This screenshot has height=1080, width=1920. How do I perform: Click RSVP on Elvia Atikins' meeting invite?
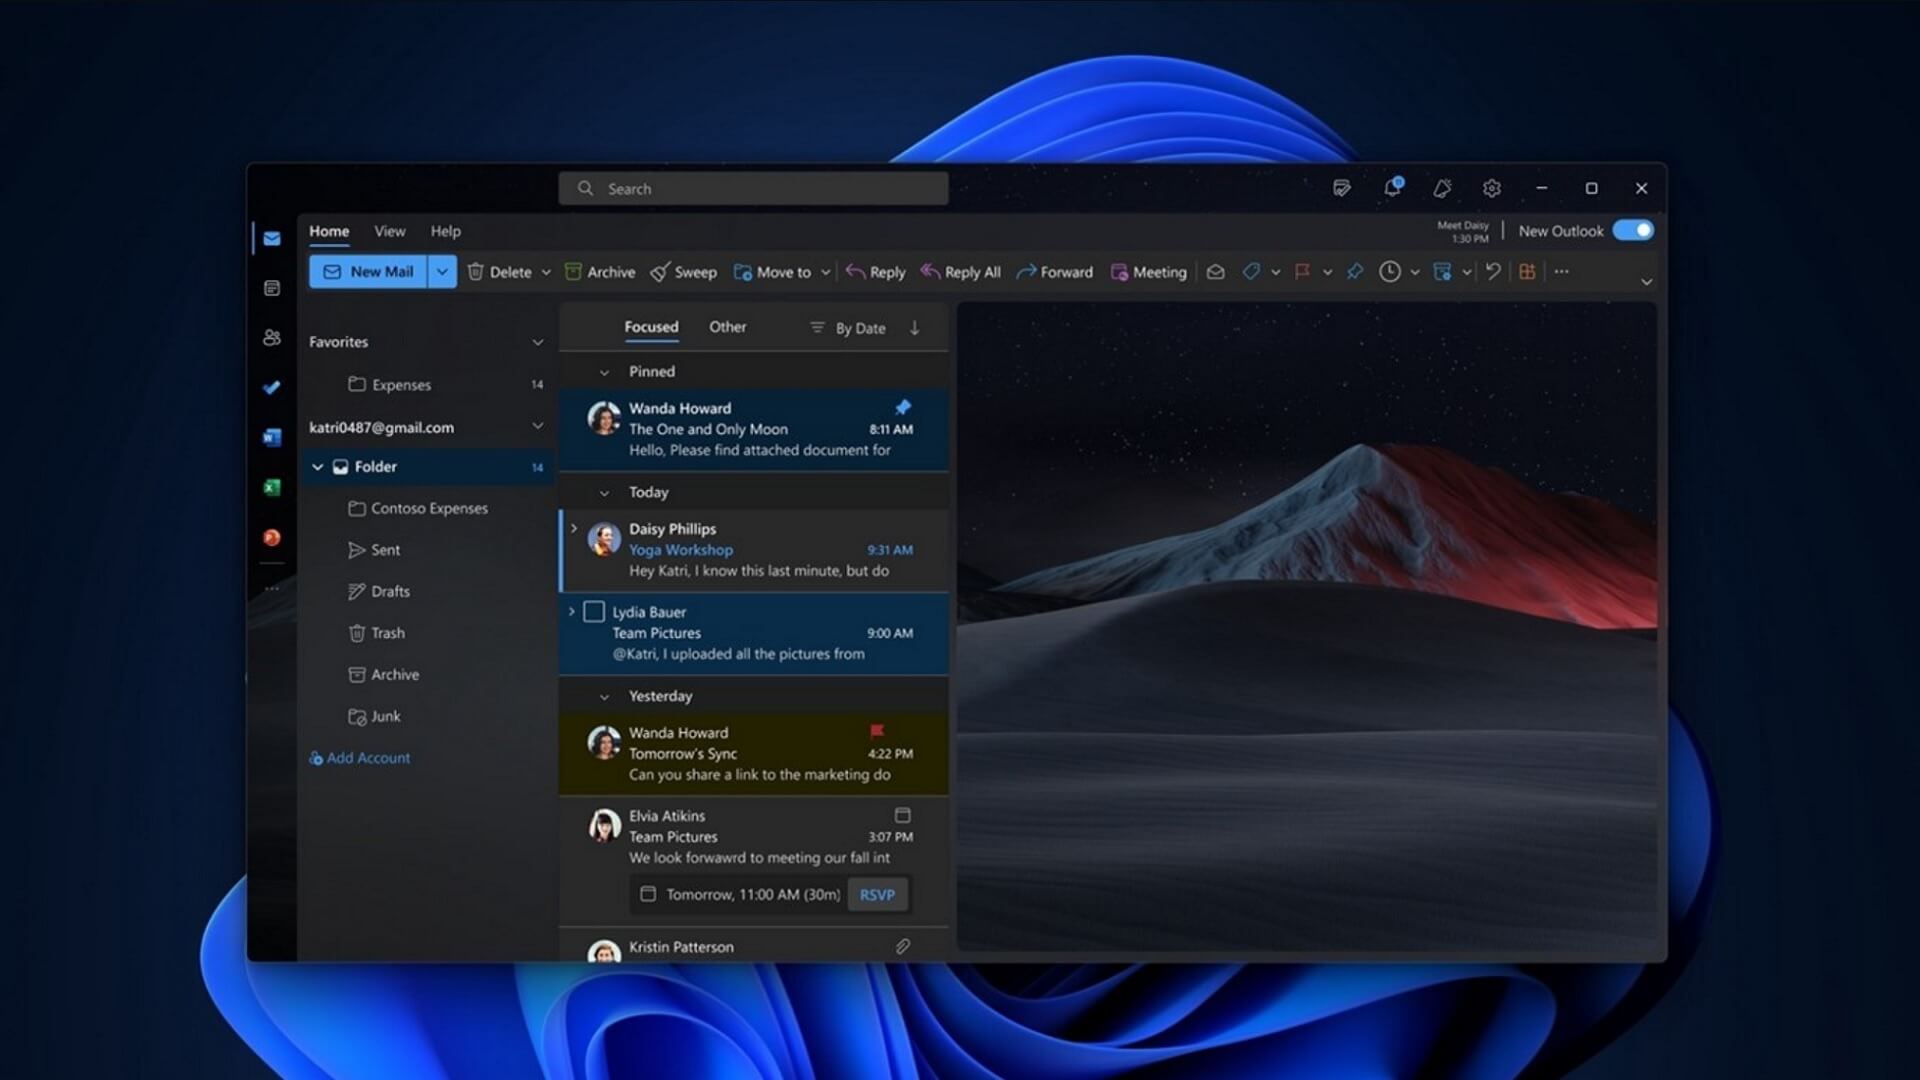point(877,894)
